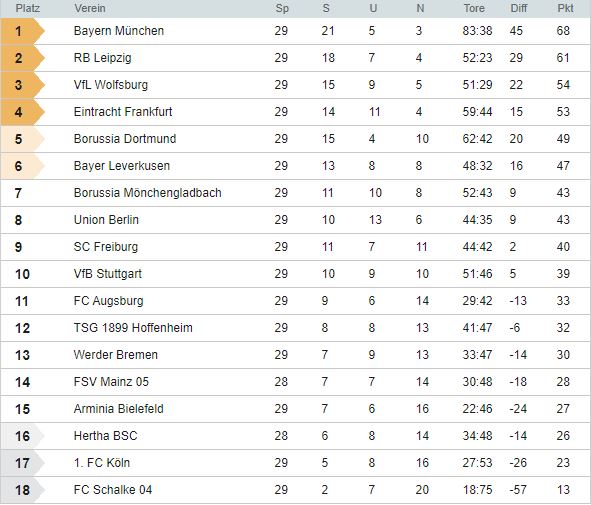This screenshot has height=505, width=591.
Task: Click the orange rank 4 position badge
Action: coord(23,112)
